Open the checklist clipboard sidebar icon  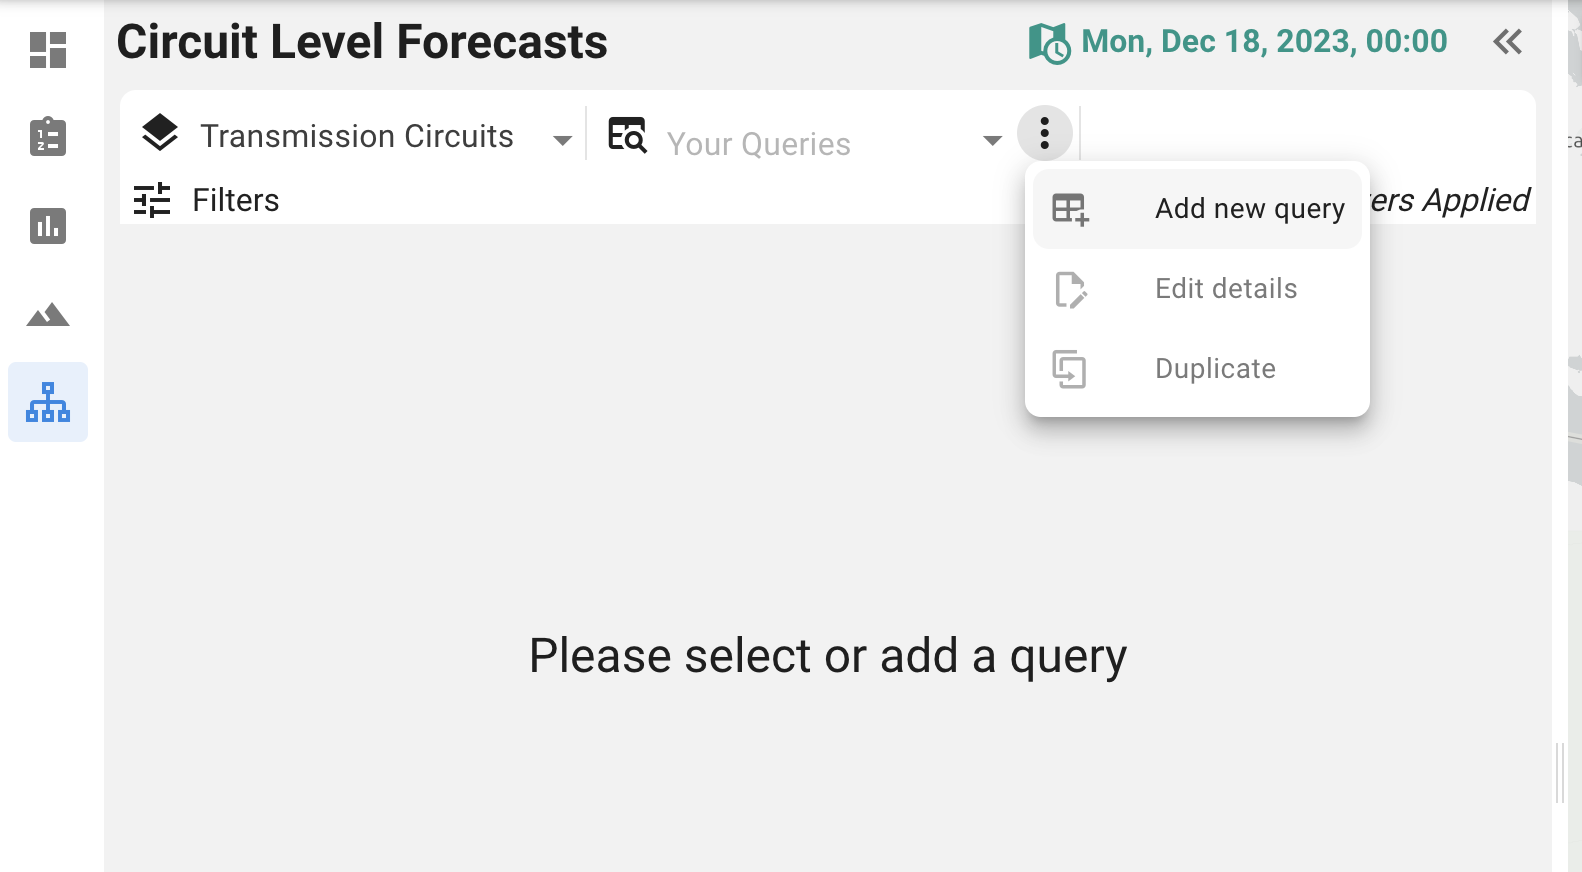point(48,137)
